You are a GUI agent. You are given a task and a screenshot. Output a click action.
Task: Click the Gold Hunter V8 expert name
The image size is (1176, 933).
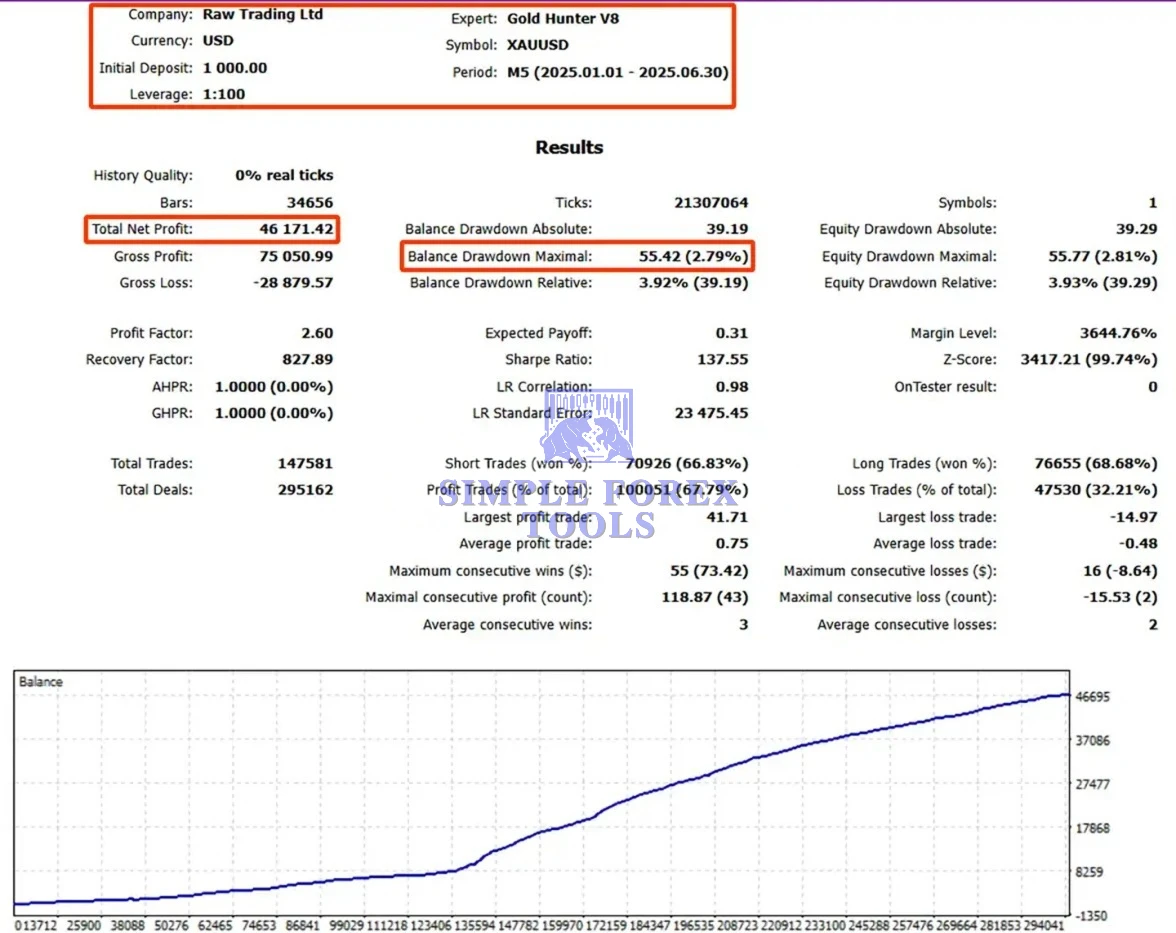564,18
